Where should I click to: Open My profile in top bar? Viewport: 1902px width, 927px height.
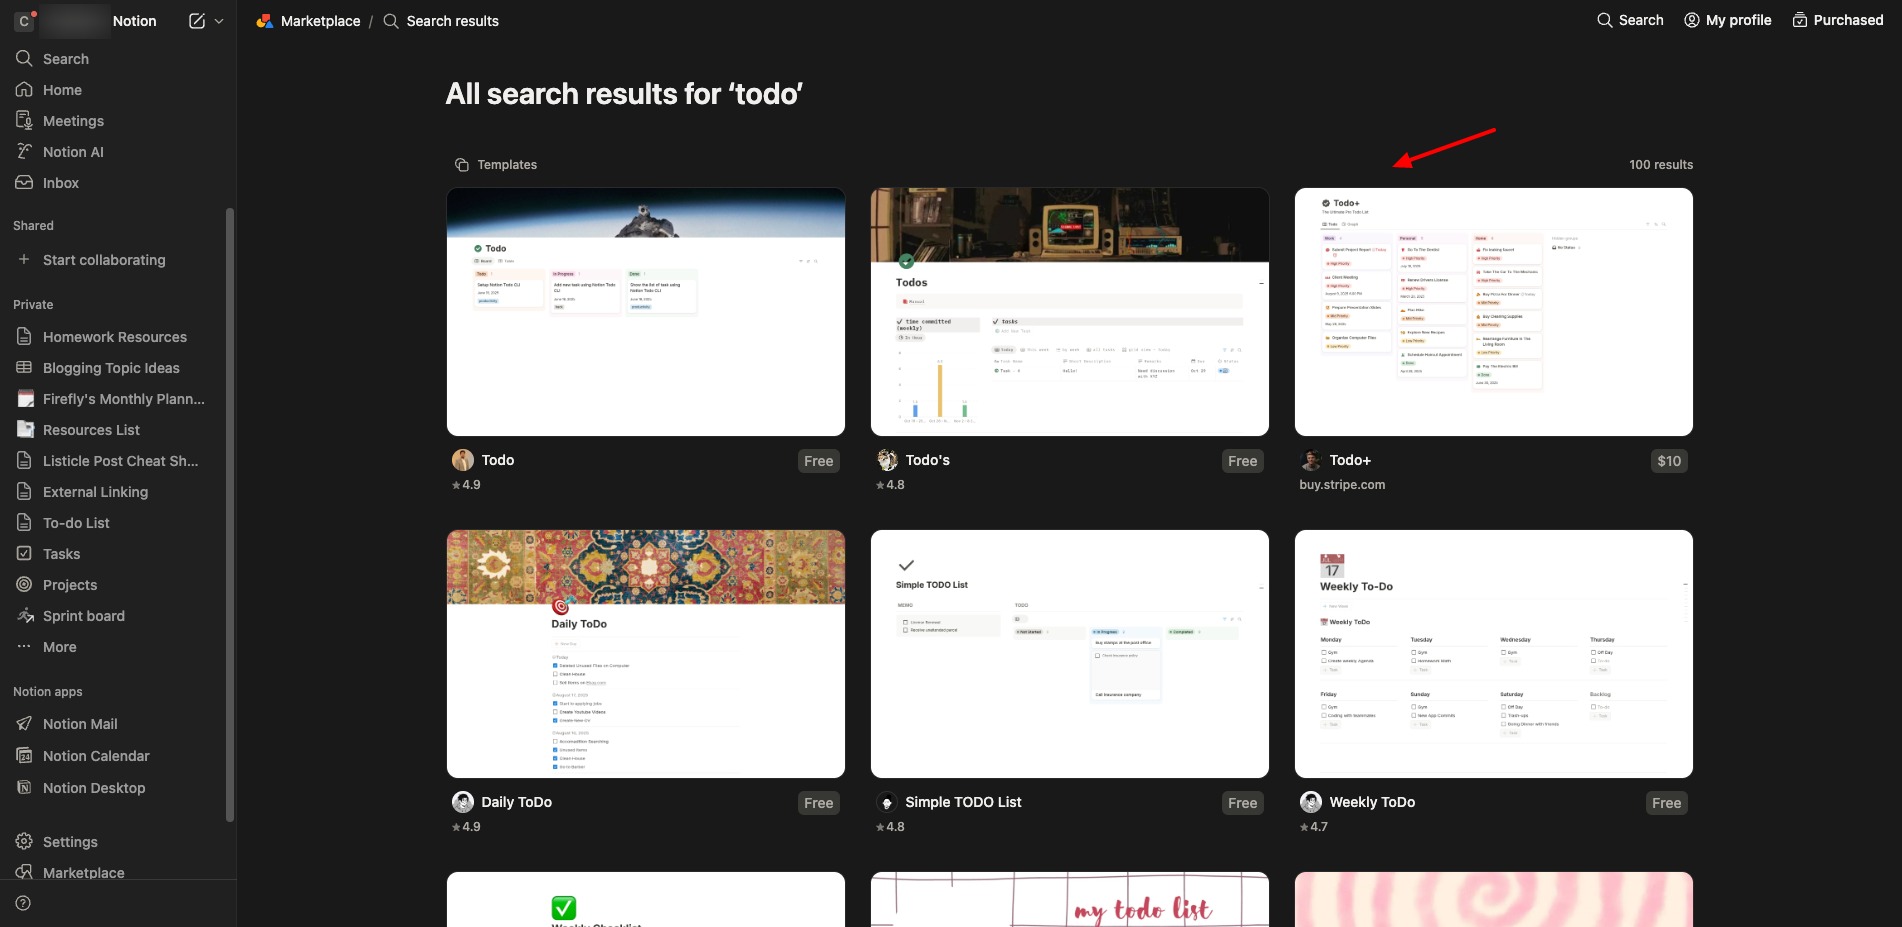tap(1728, 20)
